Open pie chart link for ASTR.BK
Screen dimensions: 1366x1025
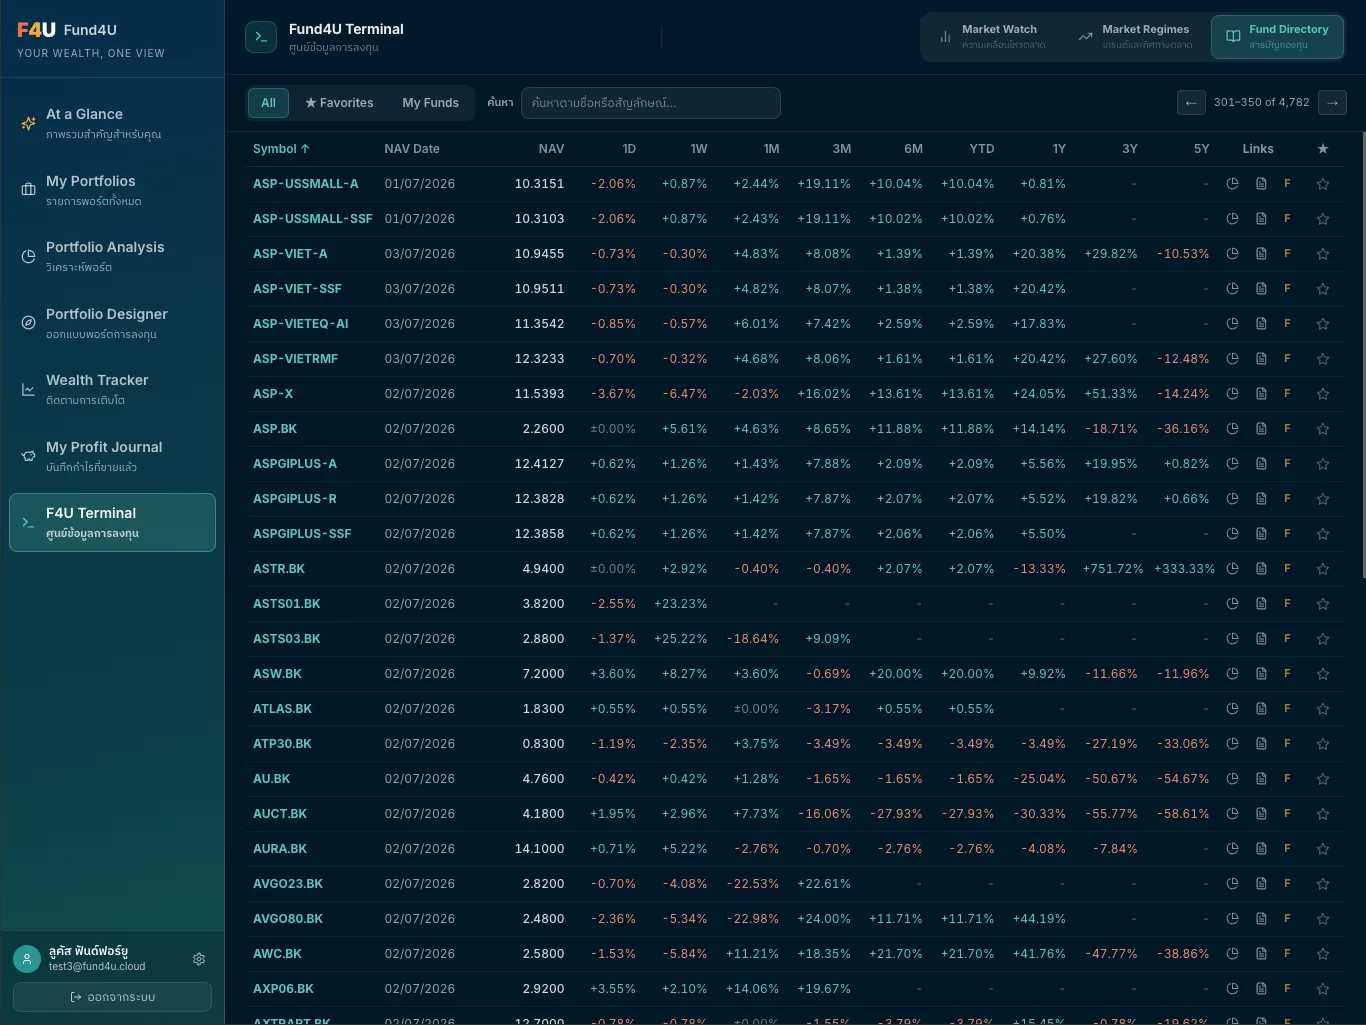[1232, 569]
